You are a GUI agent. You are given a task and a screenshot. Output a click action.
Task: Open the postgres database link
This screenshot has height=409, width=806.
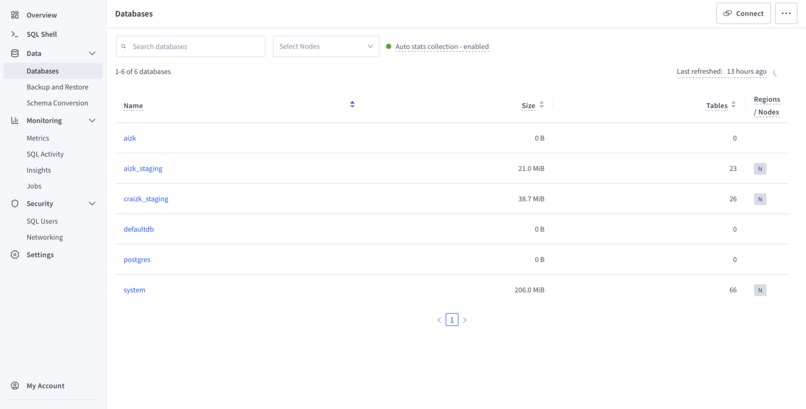[137, 259]
